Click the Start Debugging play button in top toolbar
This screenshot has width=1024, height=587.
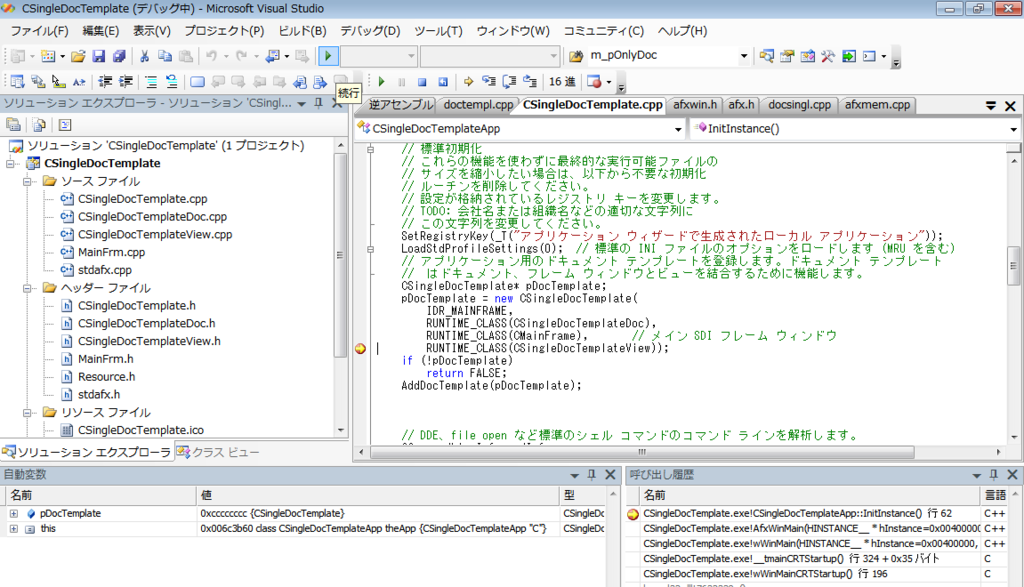(328, 56)
